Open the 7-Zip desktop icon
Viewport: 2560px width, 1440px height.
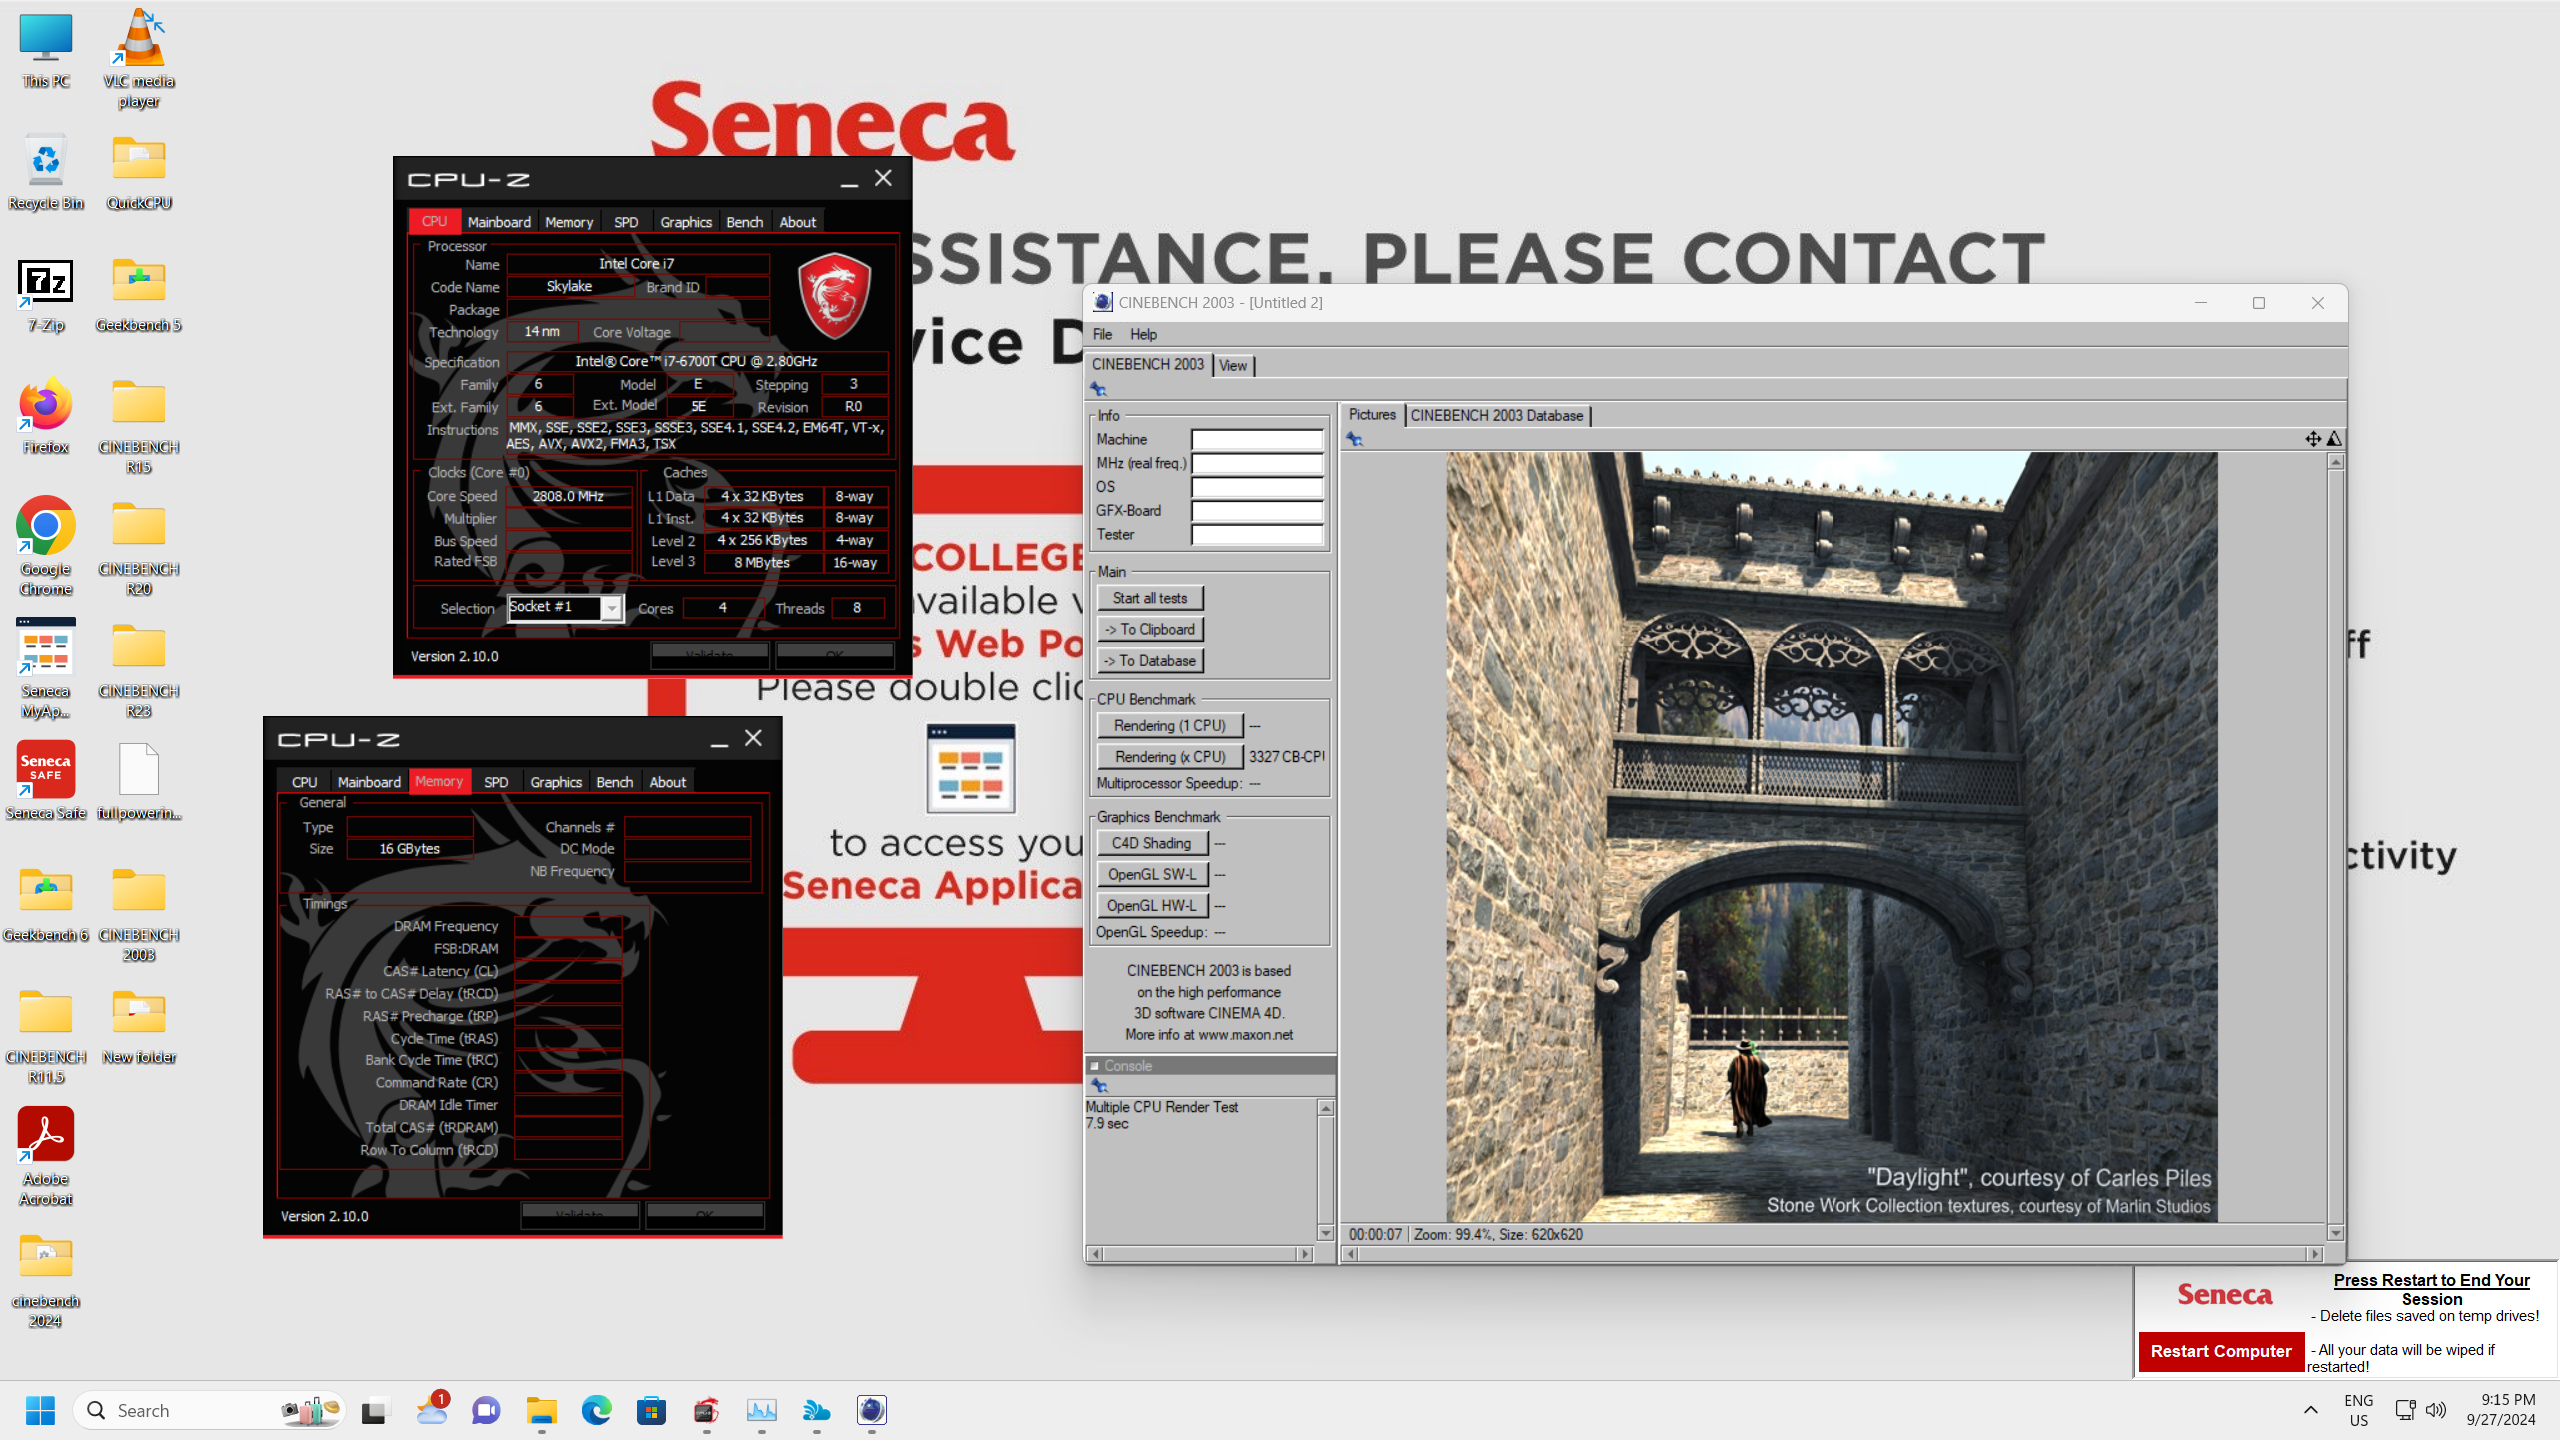coord(46,294)
